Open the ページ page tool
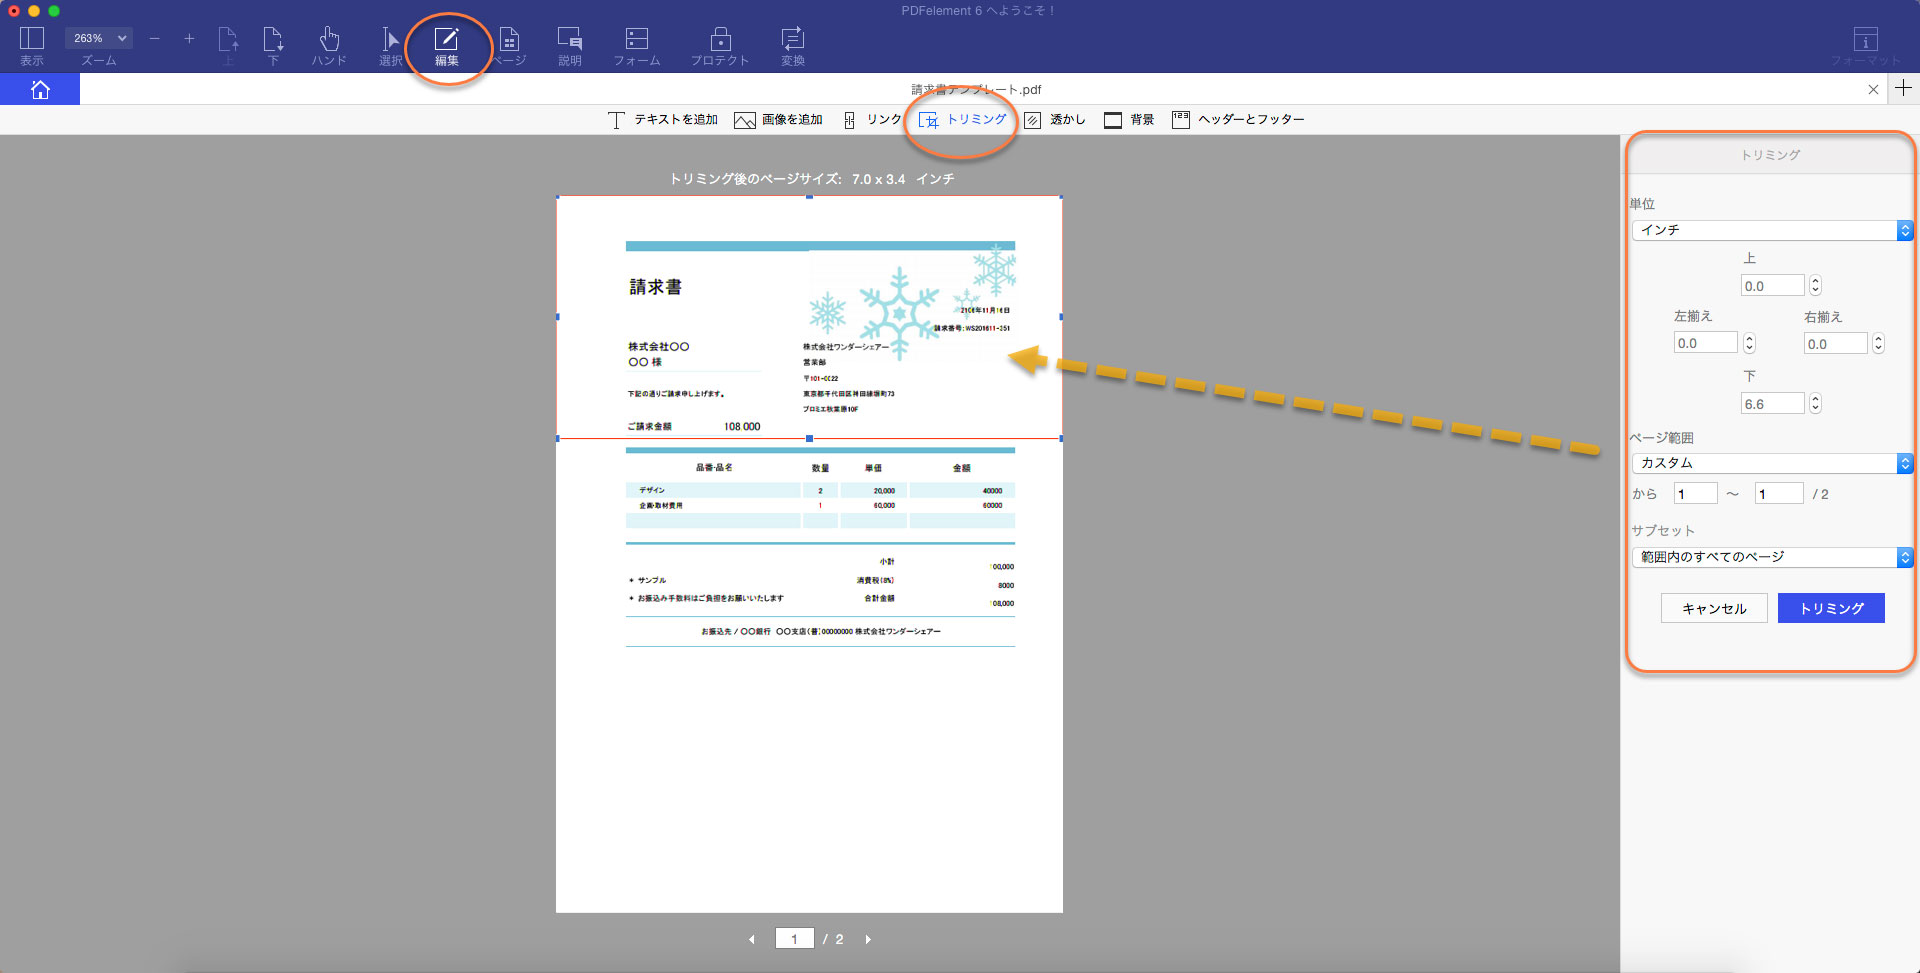This screenshot has height=973, width=1920. tap(509, 46)
